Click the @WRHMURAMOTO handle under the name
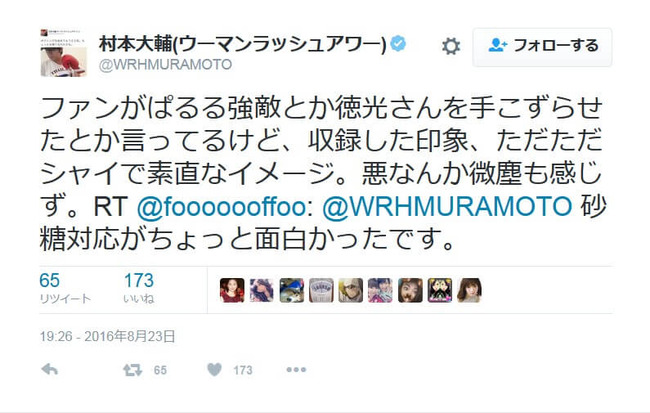The width and height of the screenshot is (650, 413). point(165,65)
